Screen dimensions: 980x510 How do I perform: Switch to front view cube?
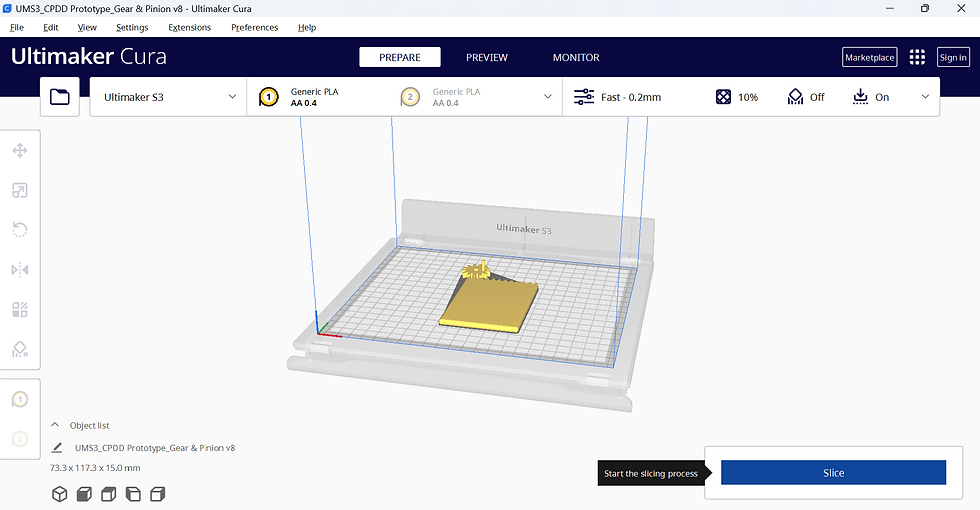[x=84, y=494]
